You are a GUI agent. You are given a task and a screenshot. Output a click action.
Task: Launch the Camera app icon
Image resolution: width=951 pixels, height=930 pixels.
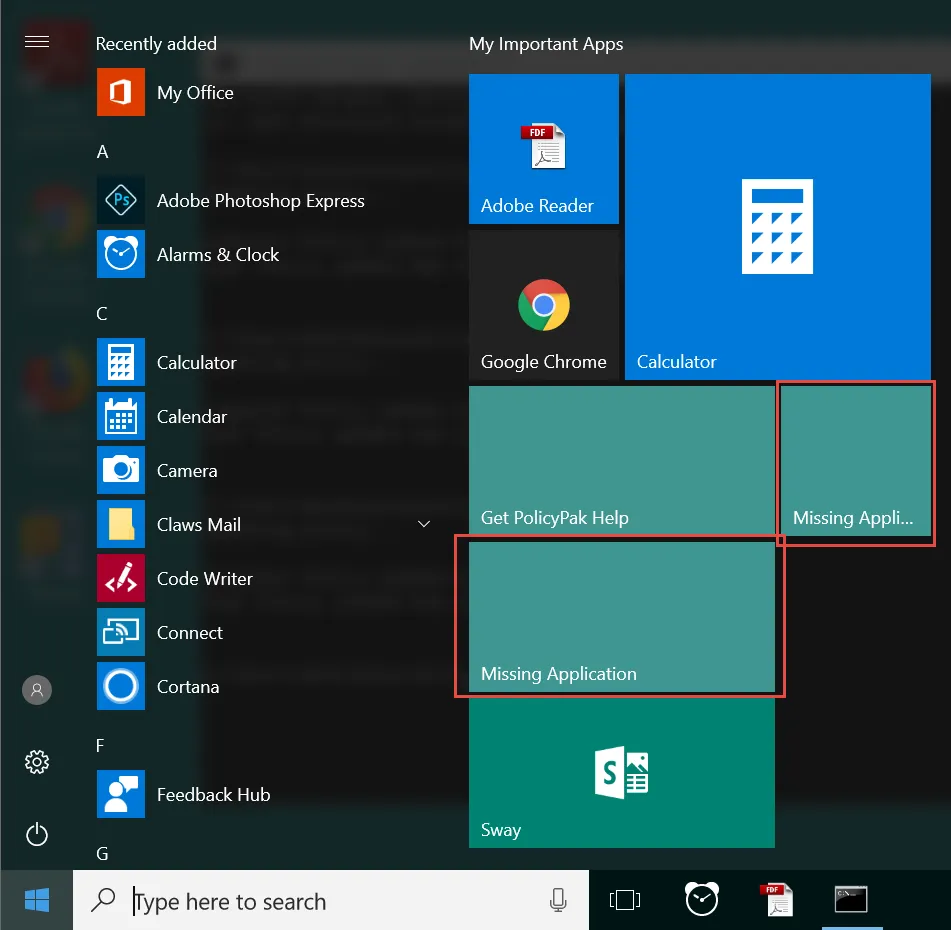pos(121,470)
